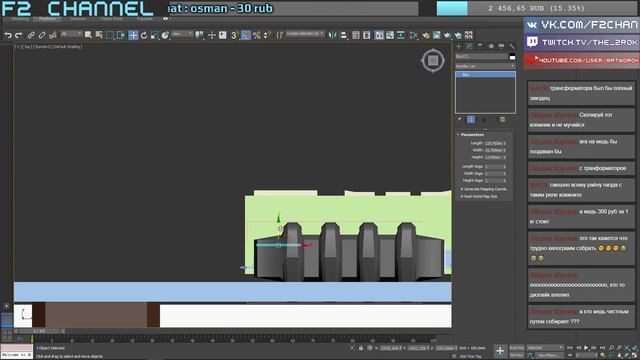Toggle the Spinner Snap button
This screenshot has height=360, width=640.
[267, 36]
